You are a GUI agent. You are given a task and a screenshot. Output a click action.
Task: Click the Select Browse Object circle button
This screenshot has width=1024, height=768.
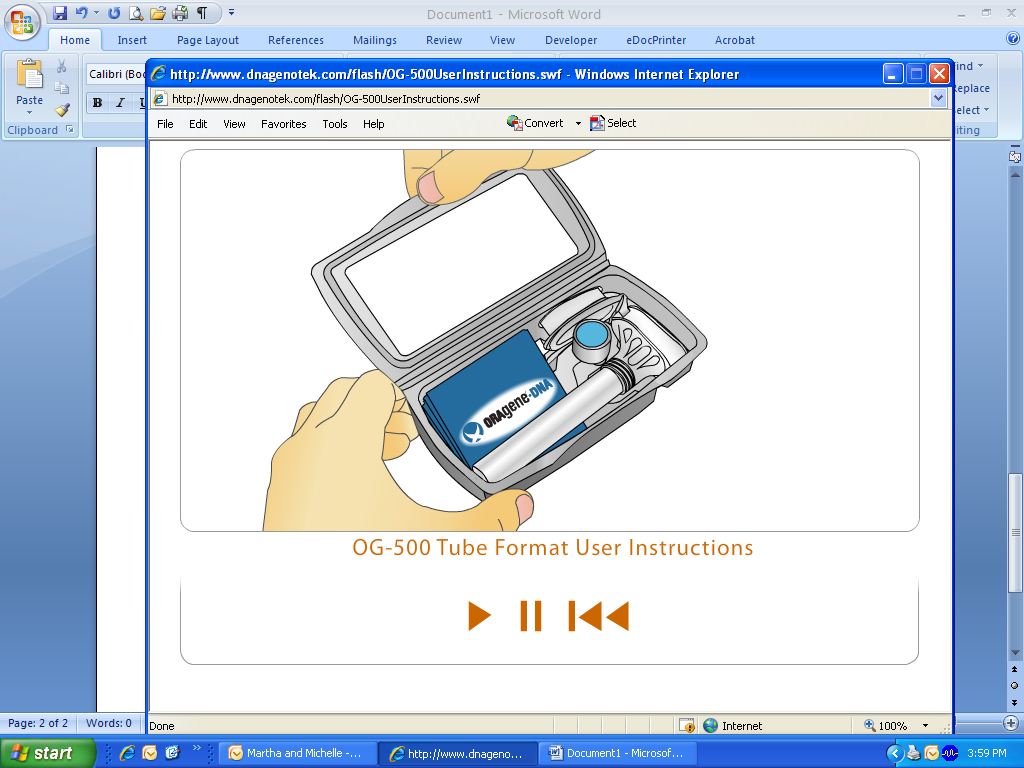[x=1014, y=686]
